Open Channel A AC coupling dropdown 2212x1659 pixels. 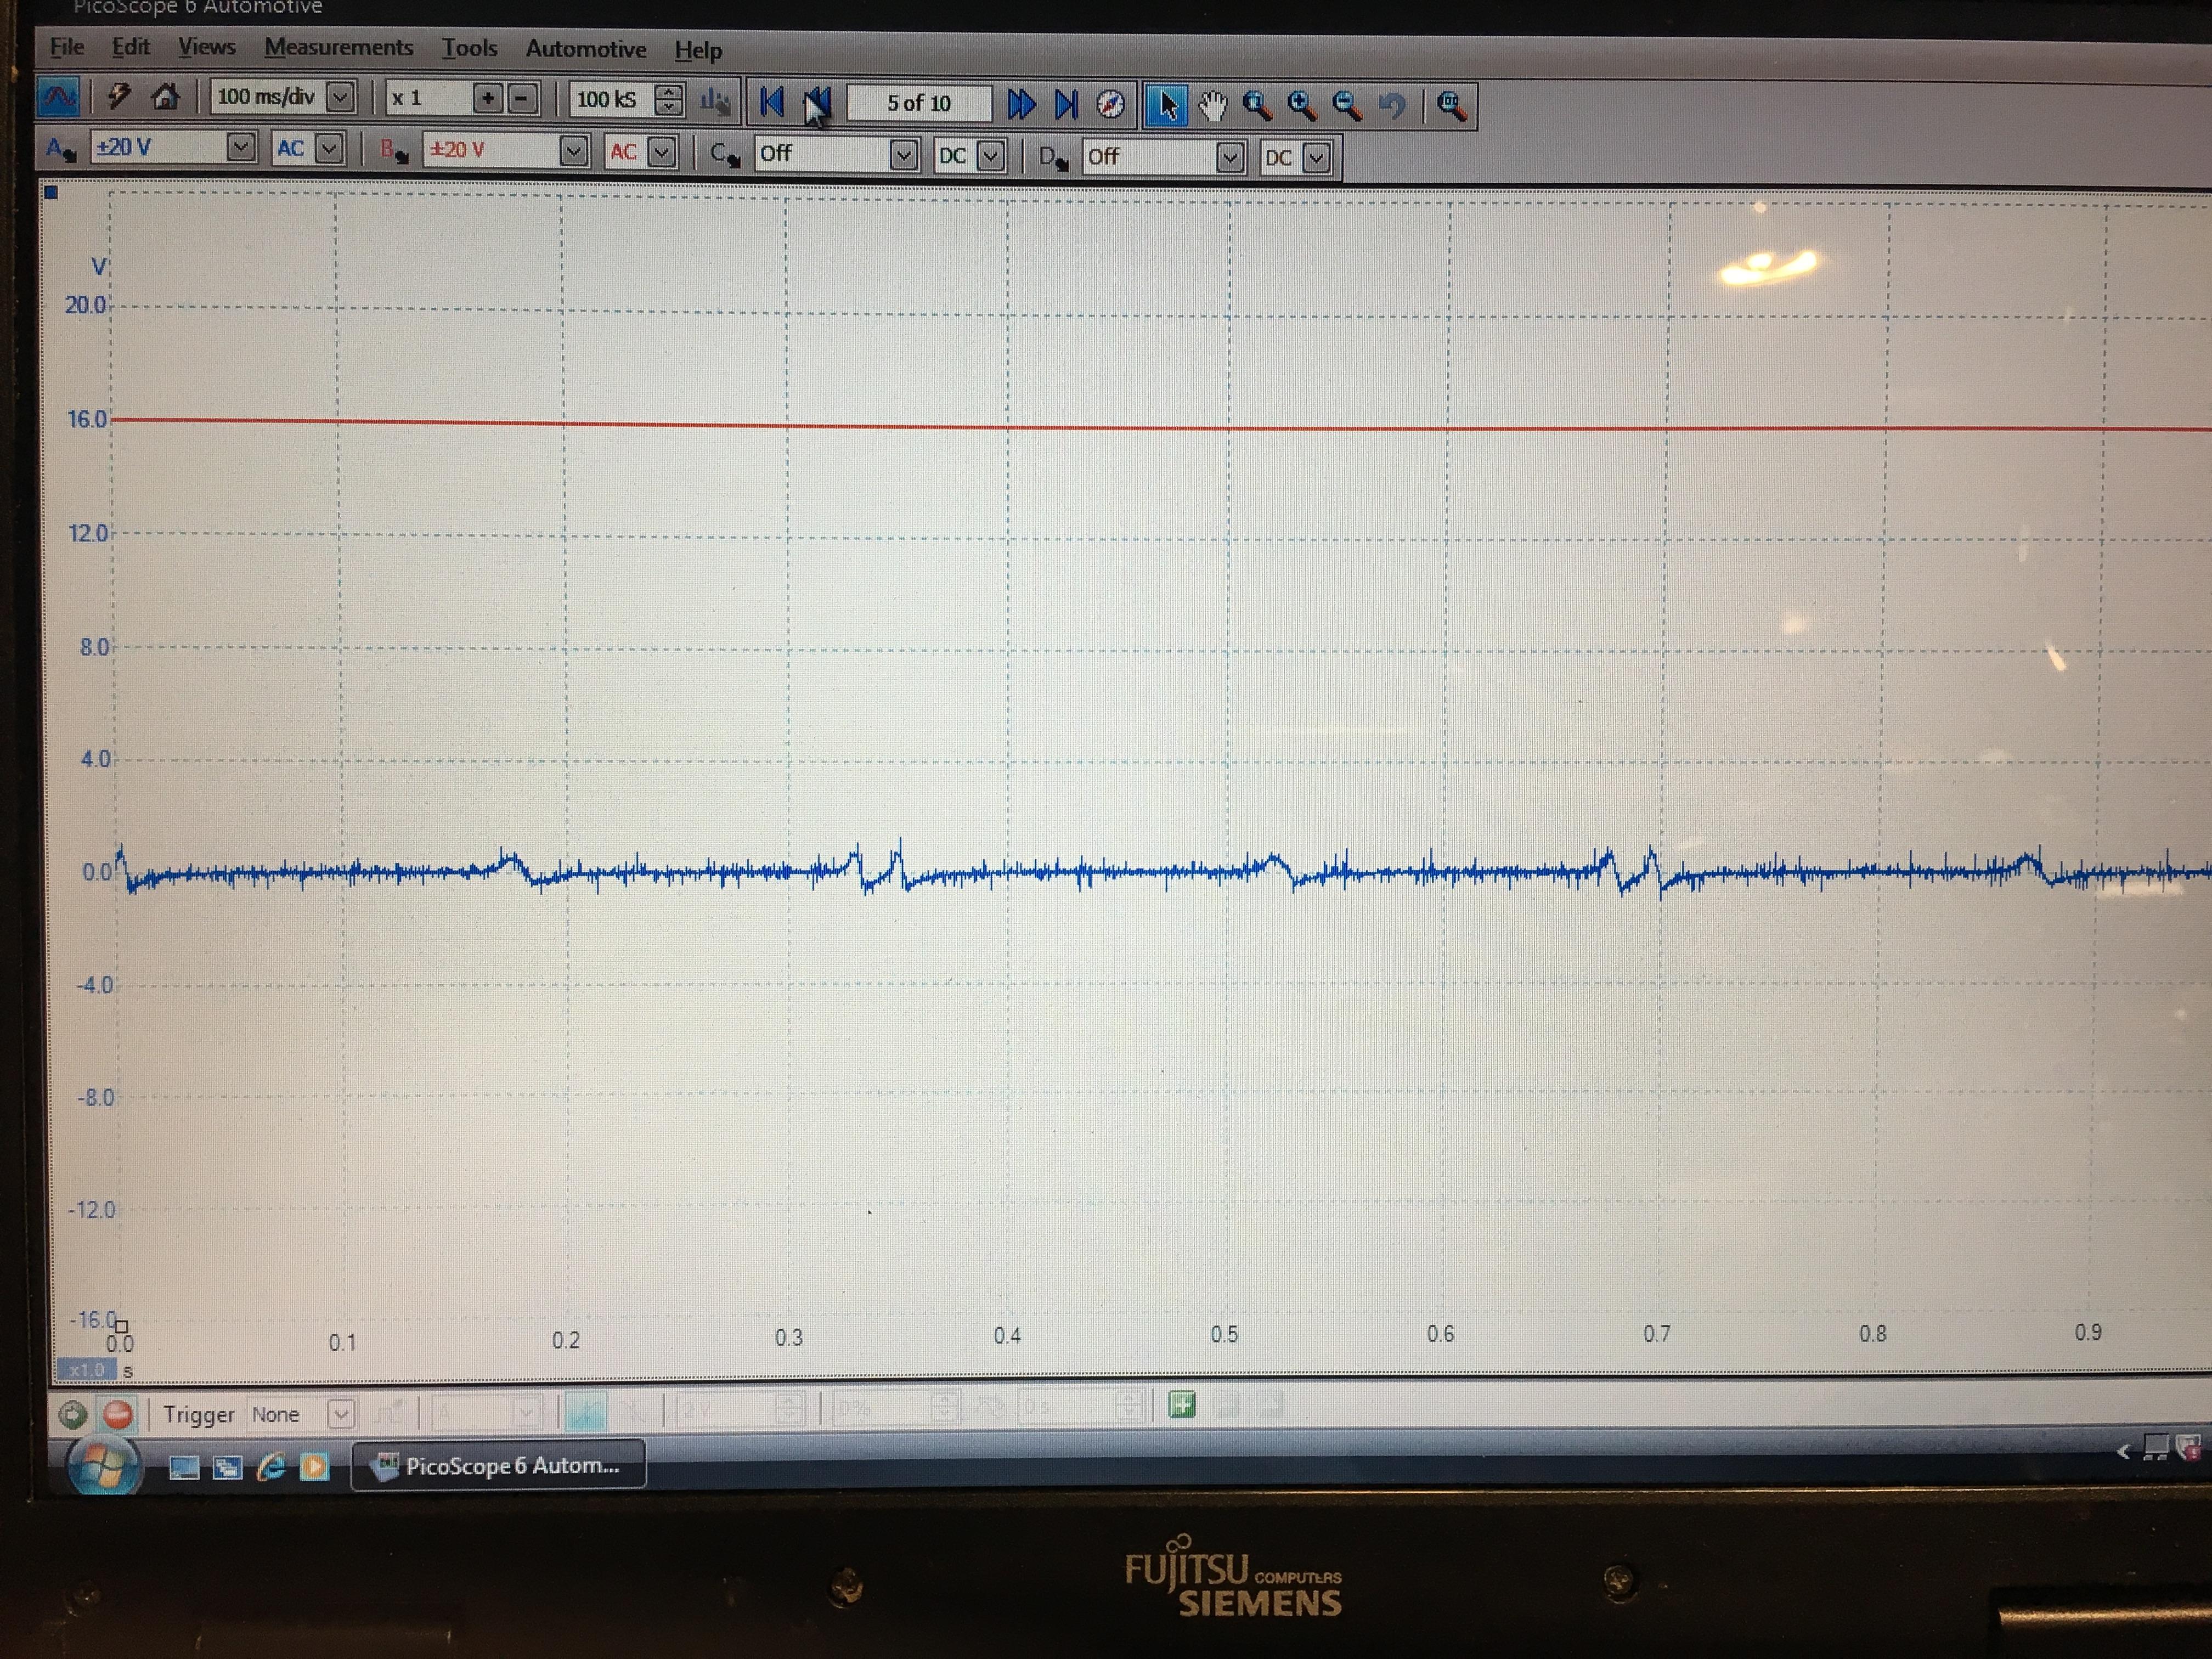click(330, 149)
